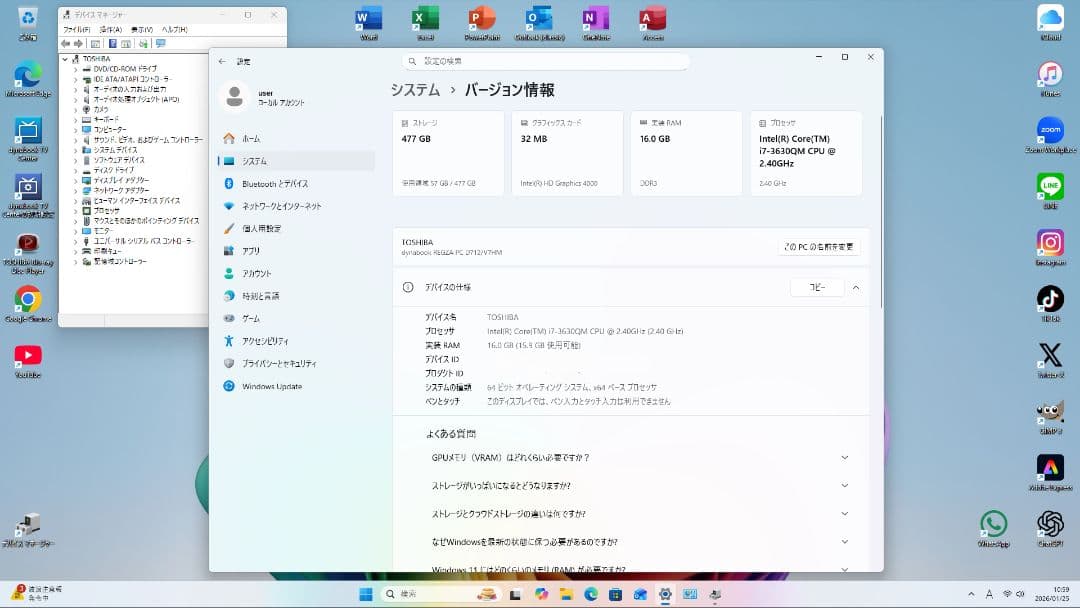1080x608 pixels.
Task: Click このPCの名前を変更 button
Action: point(819,247)
